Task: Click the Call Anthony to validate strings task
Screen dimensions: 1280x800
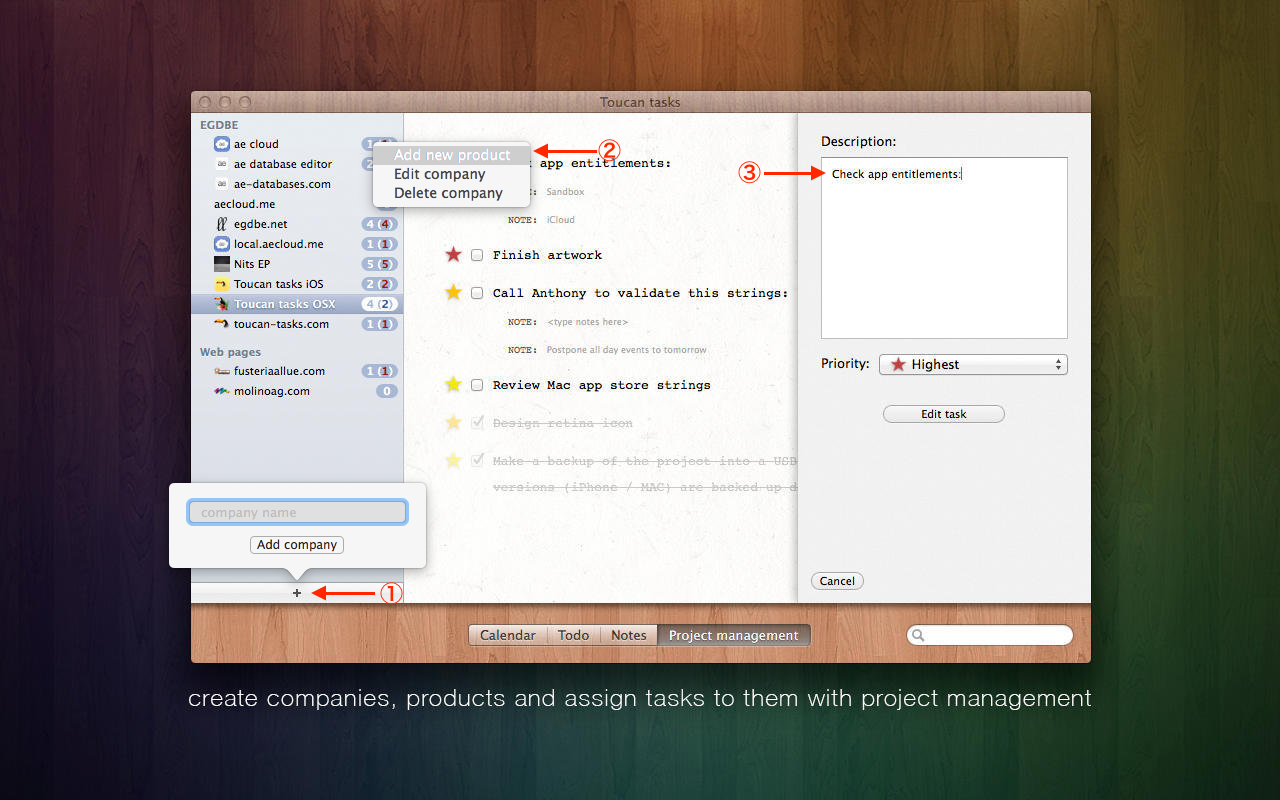Action: pos(640,293)
